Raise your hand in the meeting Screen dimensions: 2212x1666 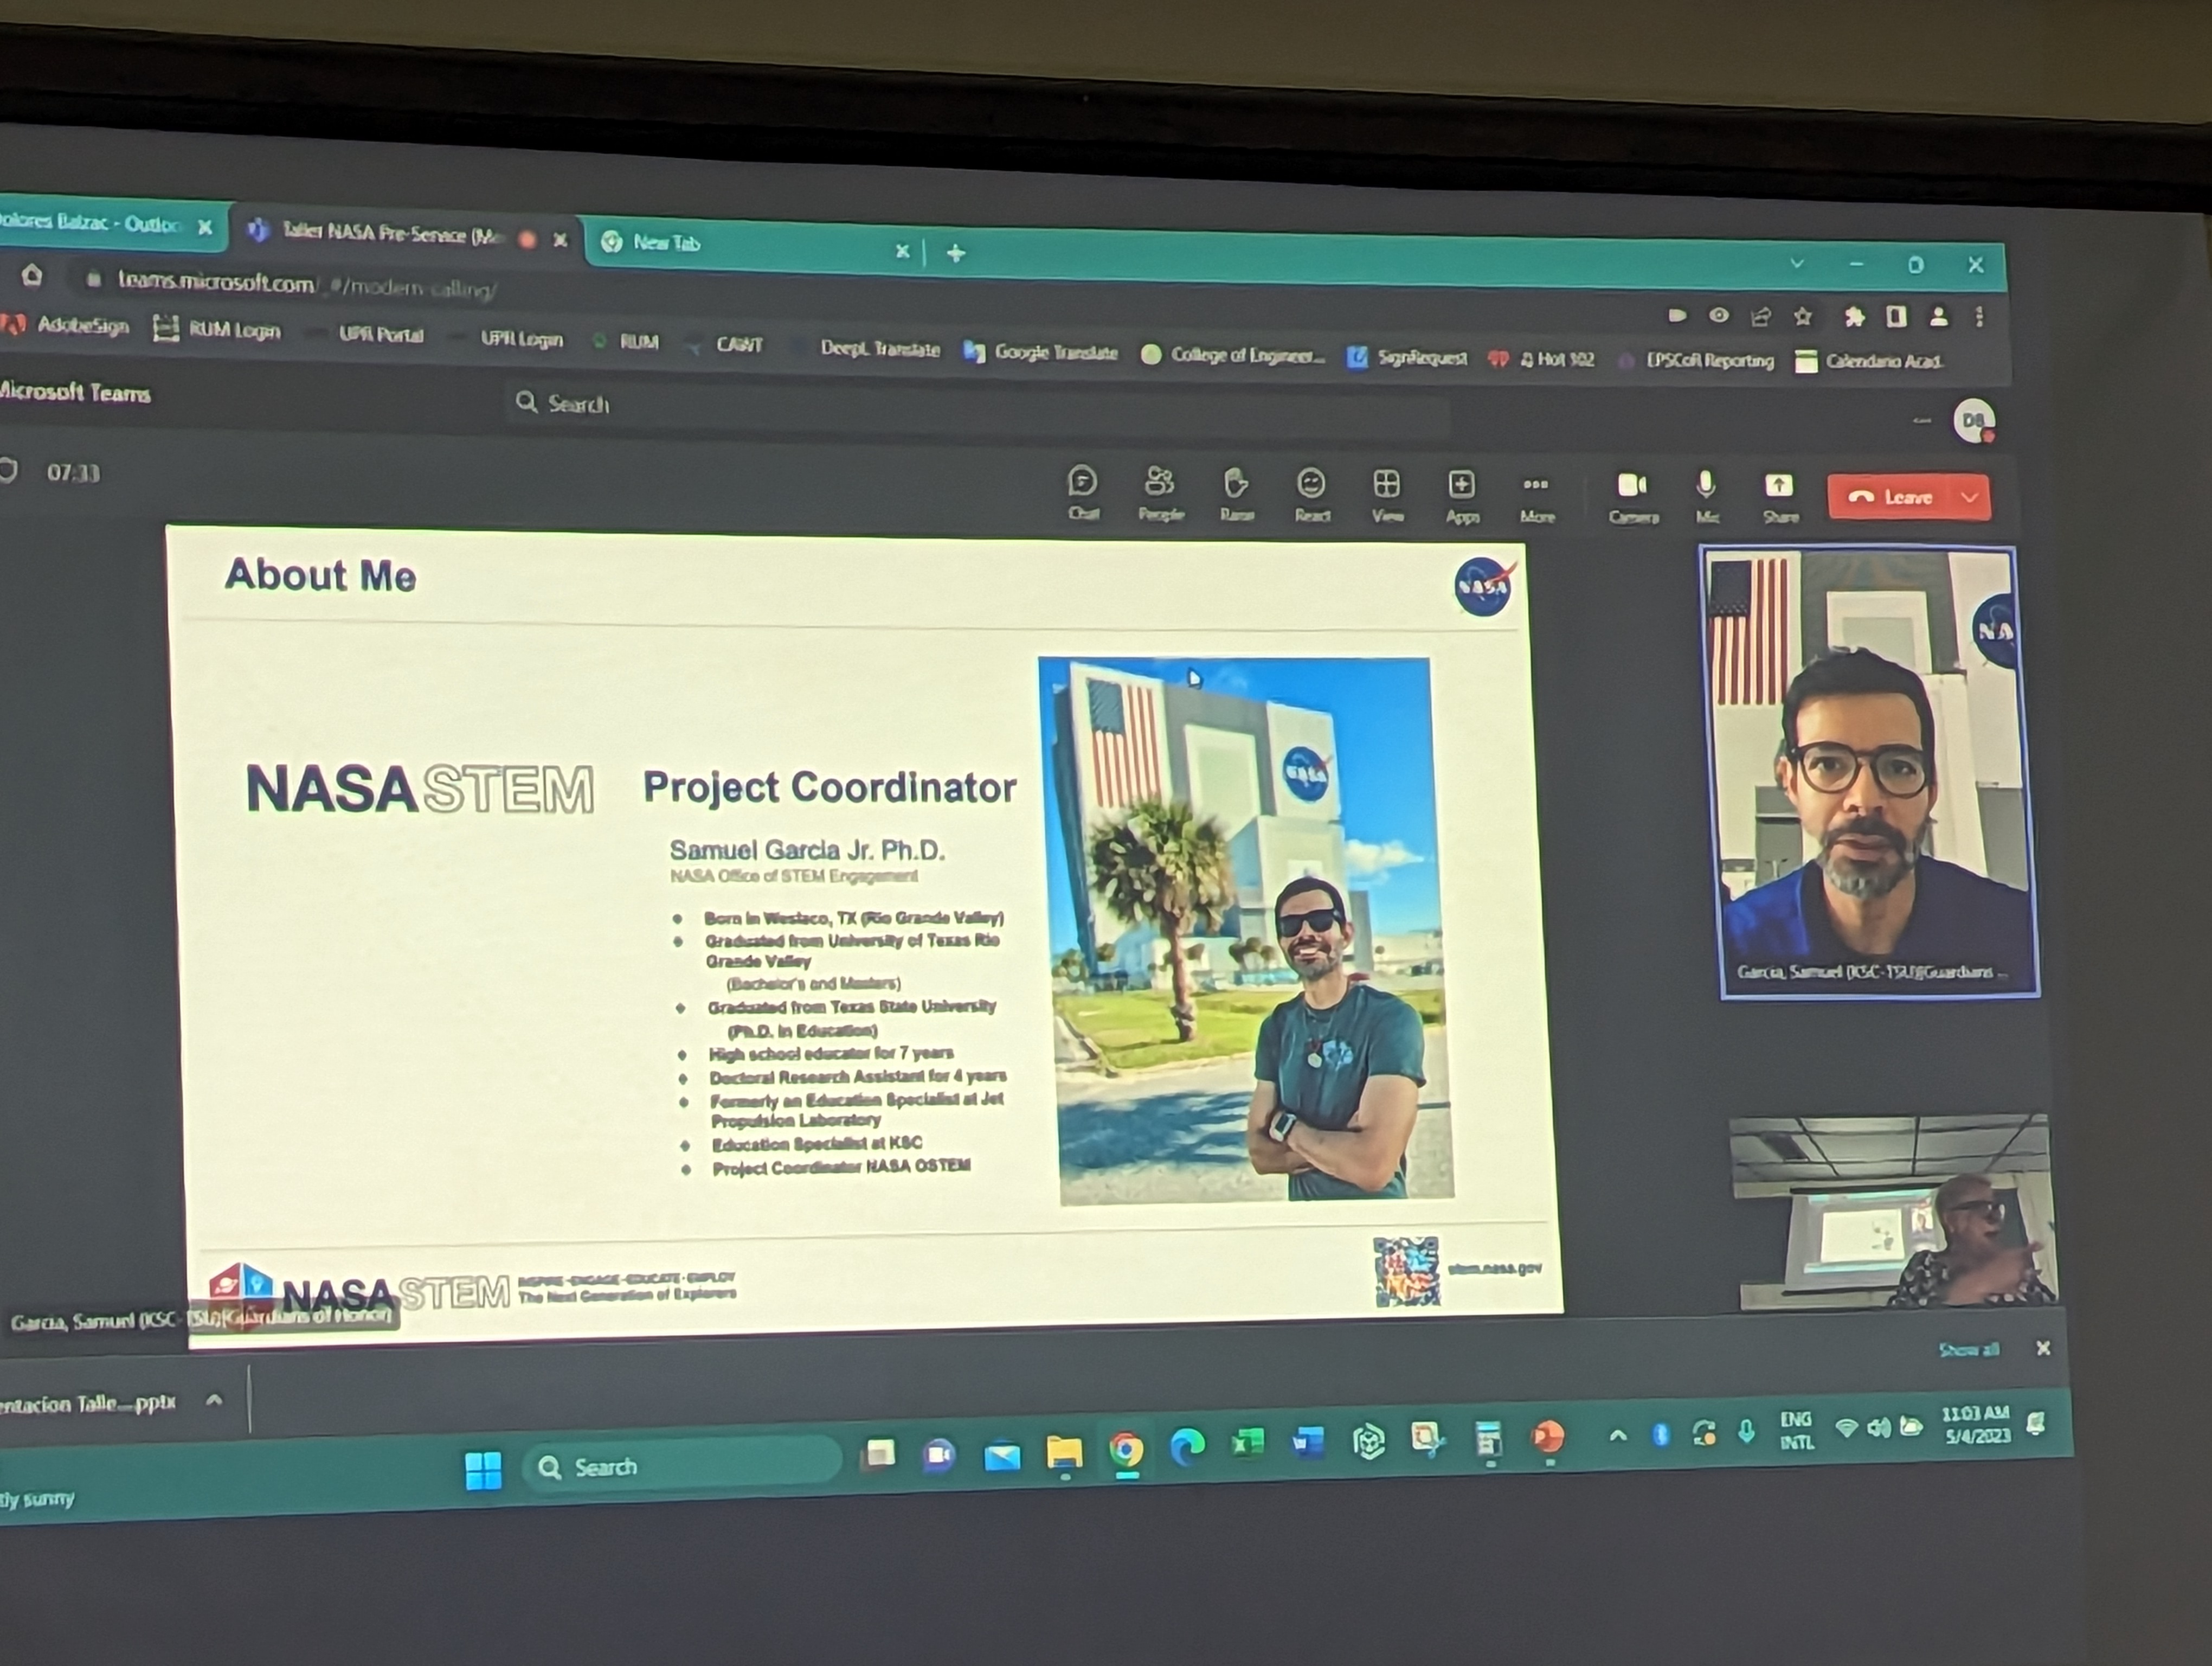click(x=1237, y=495)
